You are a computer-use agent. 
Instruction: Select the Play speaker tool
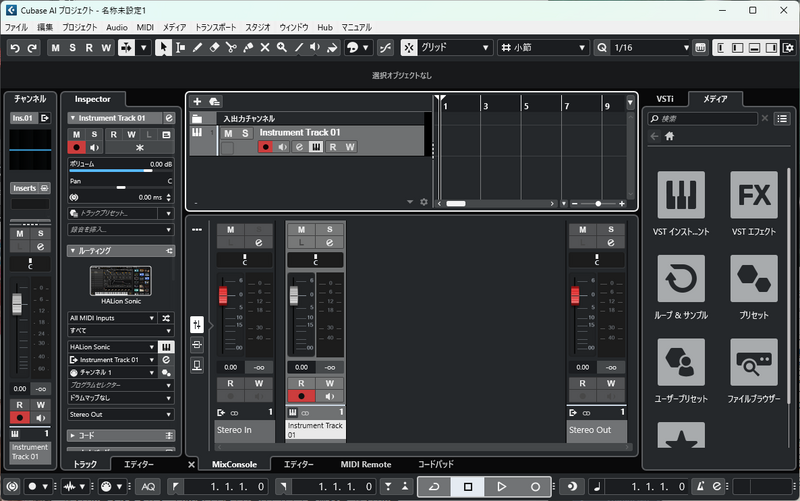(x=315, y=47)
